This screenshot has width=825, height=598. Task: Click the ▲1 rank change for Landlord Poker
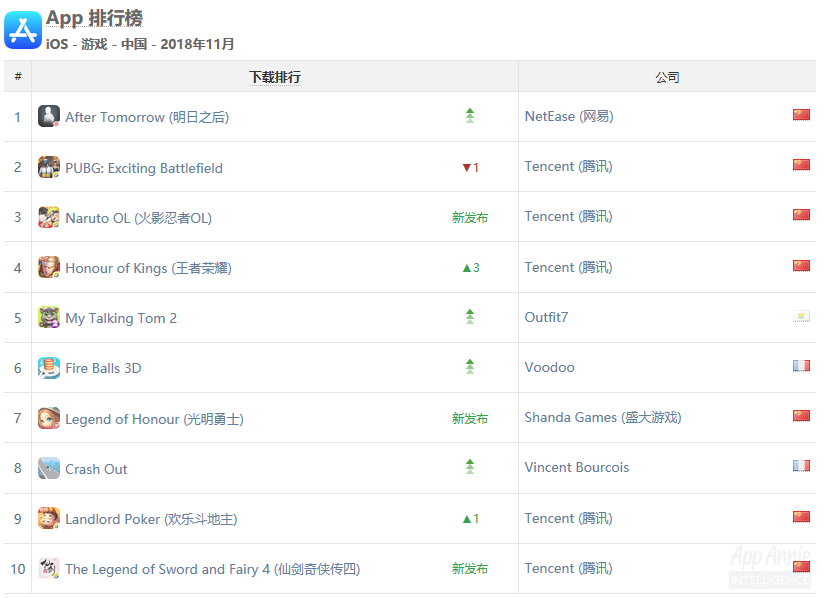(470, 519)
